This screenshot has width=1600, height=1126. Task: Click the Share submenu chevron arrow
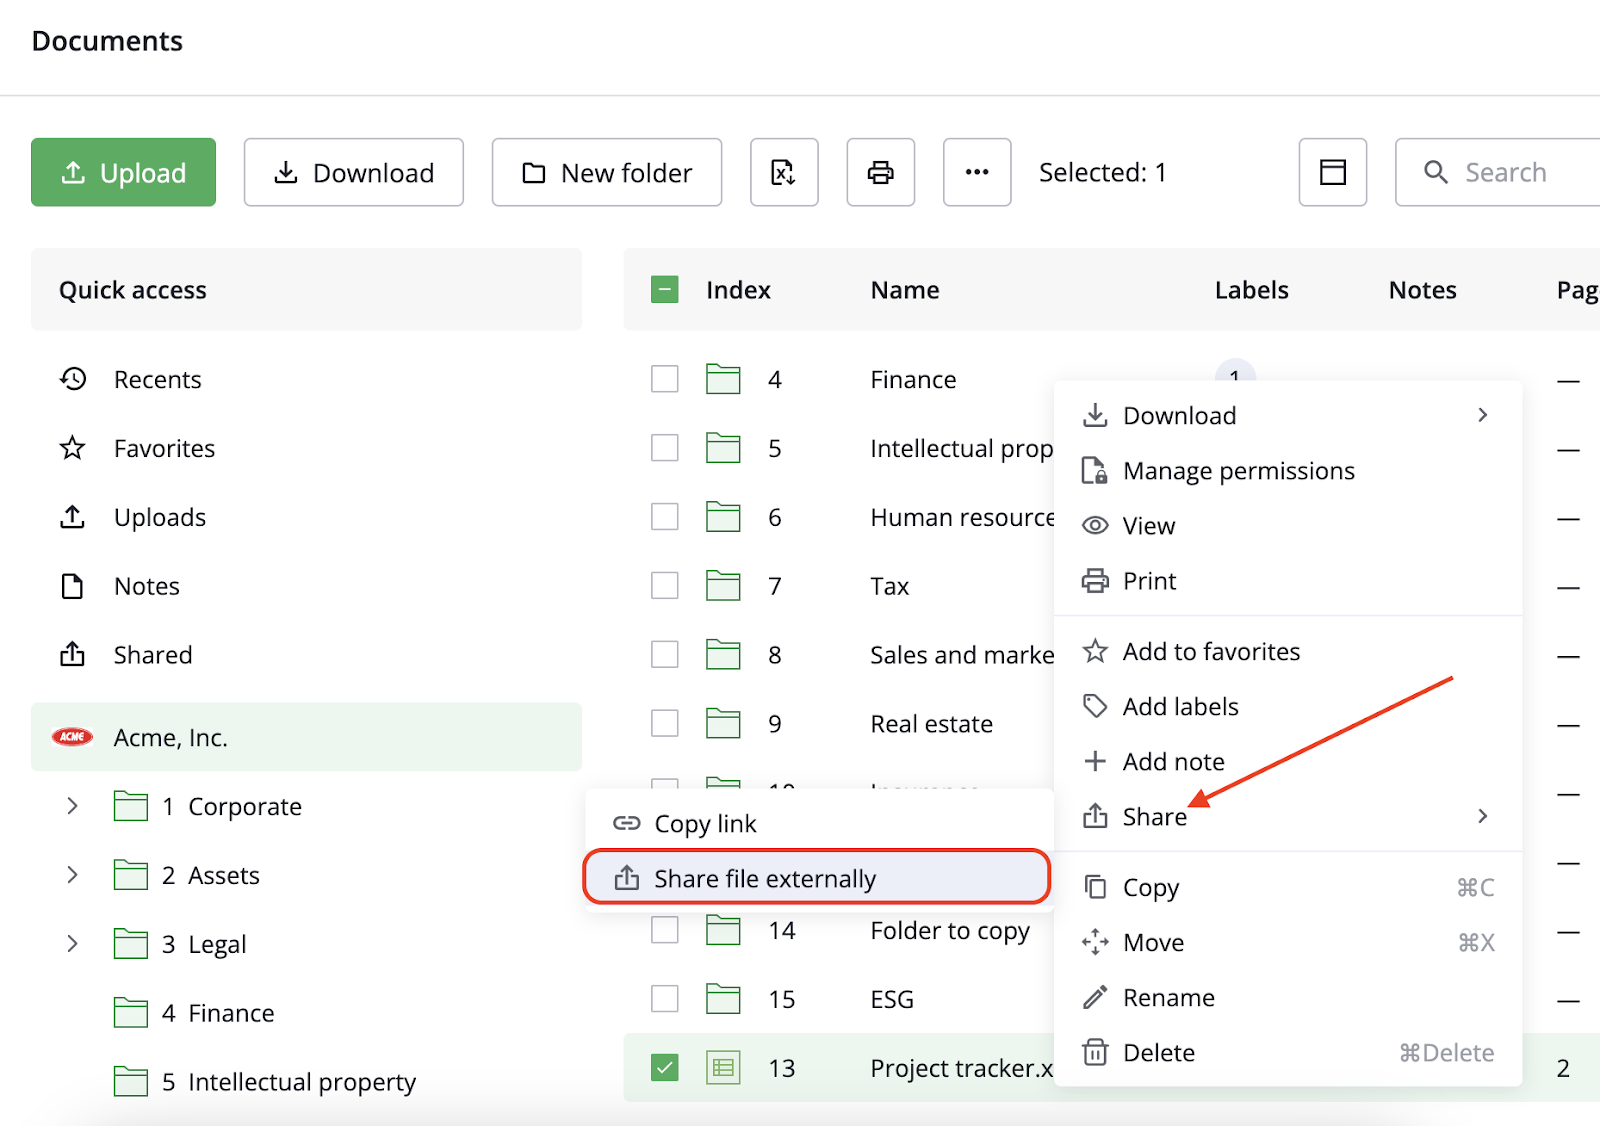click(x=1483, y=816)
